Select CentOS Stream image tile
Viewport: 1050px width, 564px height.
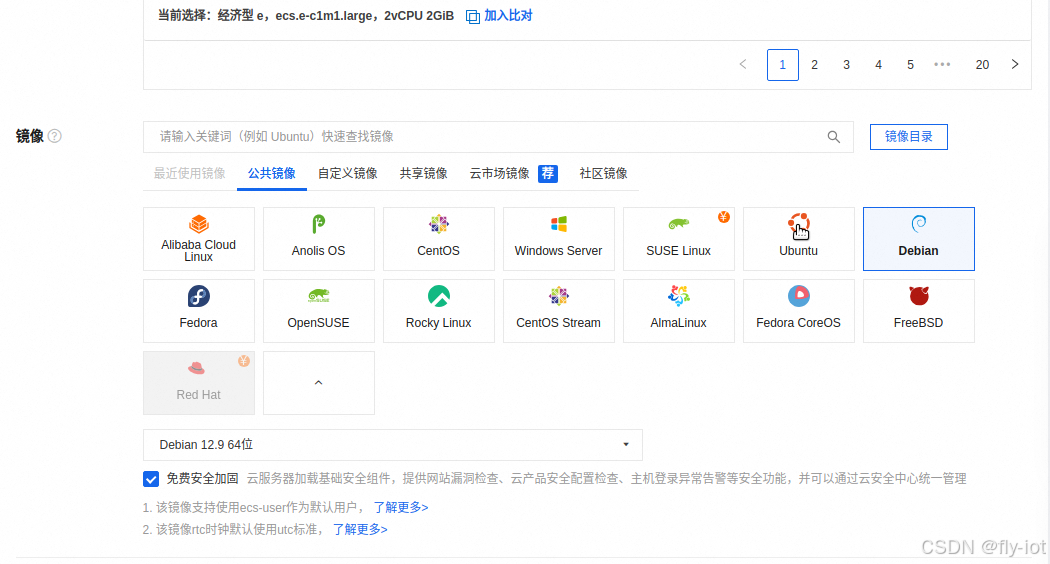tap(558, 311)
